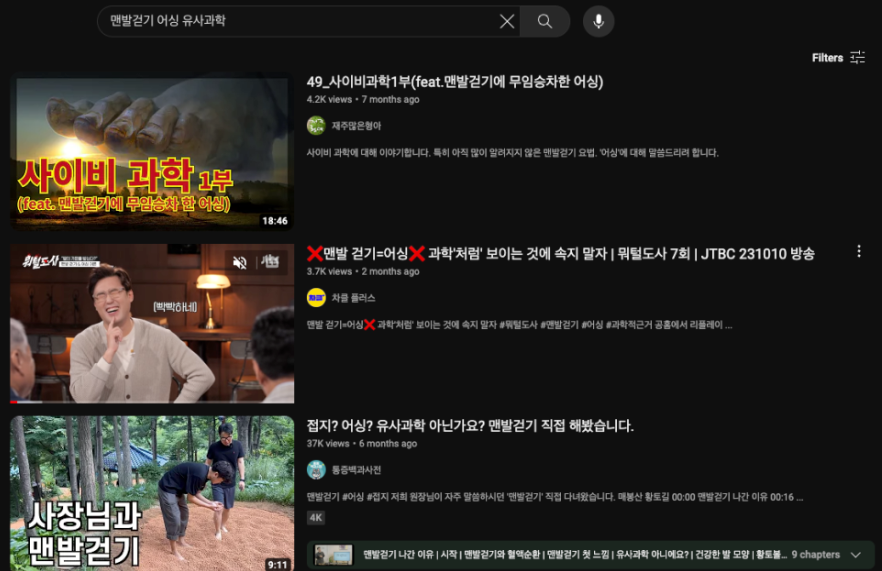Open the 재주많은형아 channel avatar
The height and width of the screenshot is (571, 882).
click(x=316, y=125)
